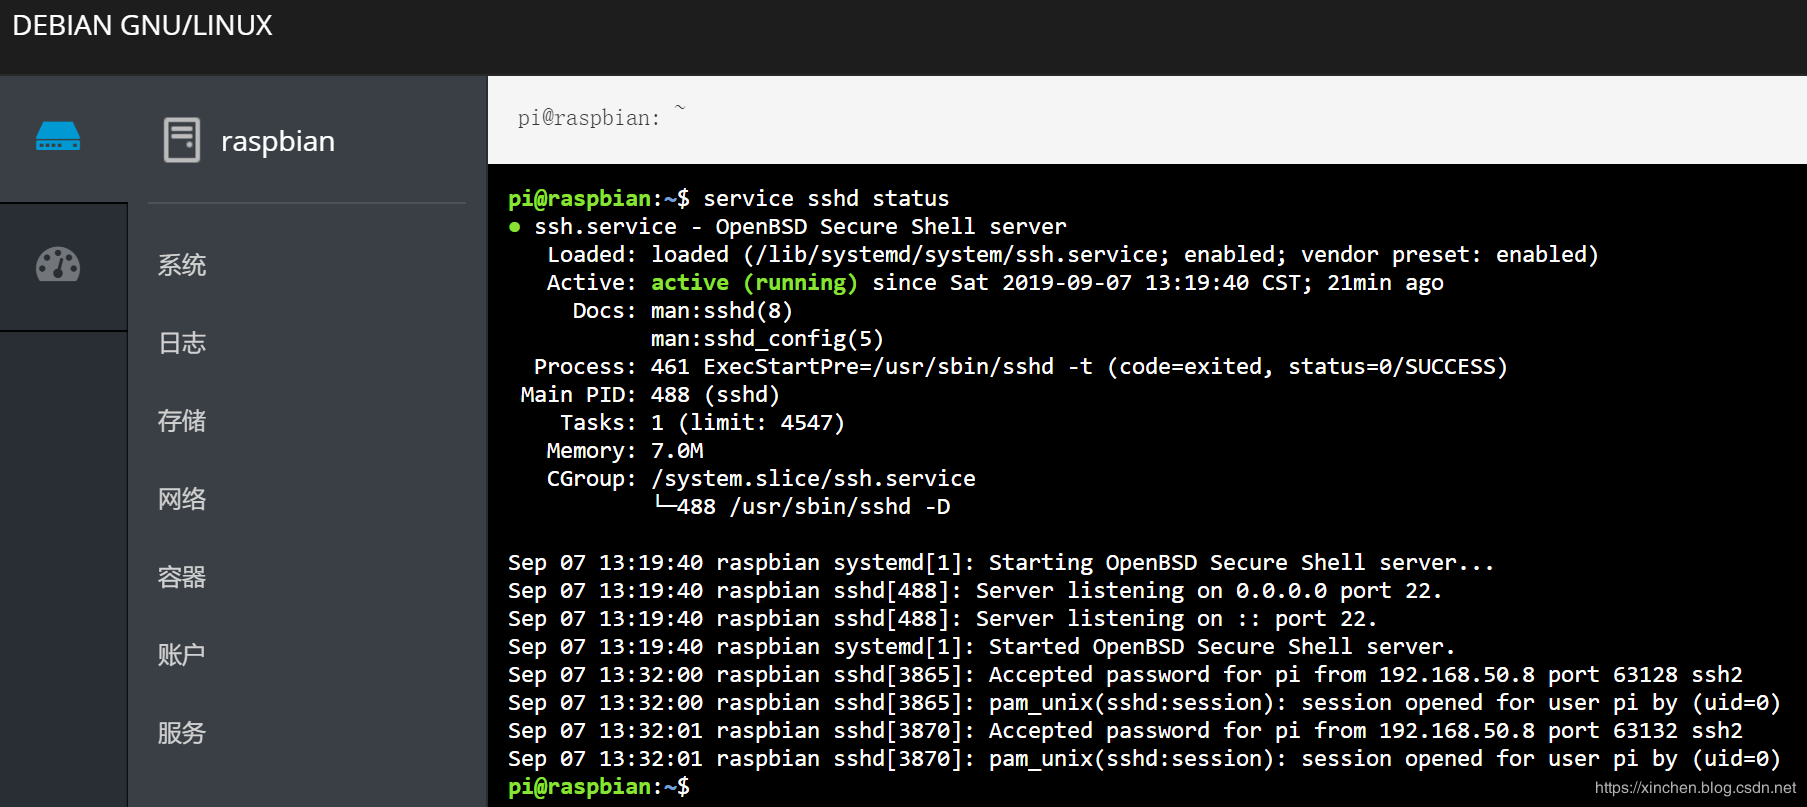Image resolution: width=1807 pixels, height=807 pixels.
Task: Open the 服务 (Services) page
Action: (x=182, y=733)
